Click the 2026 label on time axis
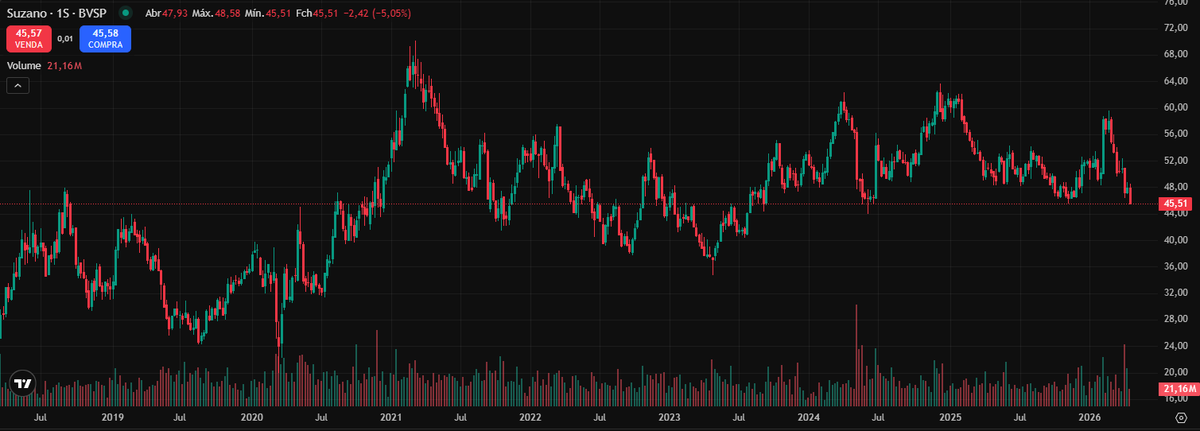 [x=1090, y=416]
